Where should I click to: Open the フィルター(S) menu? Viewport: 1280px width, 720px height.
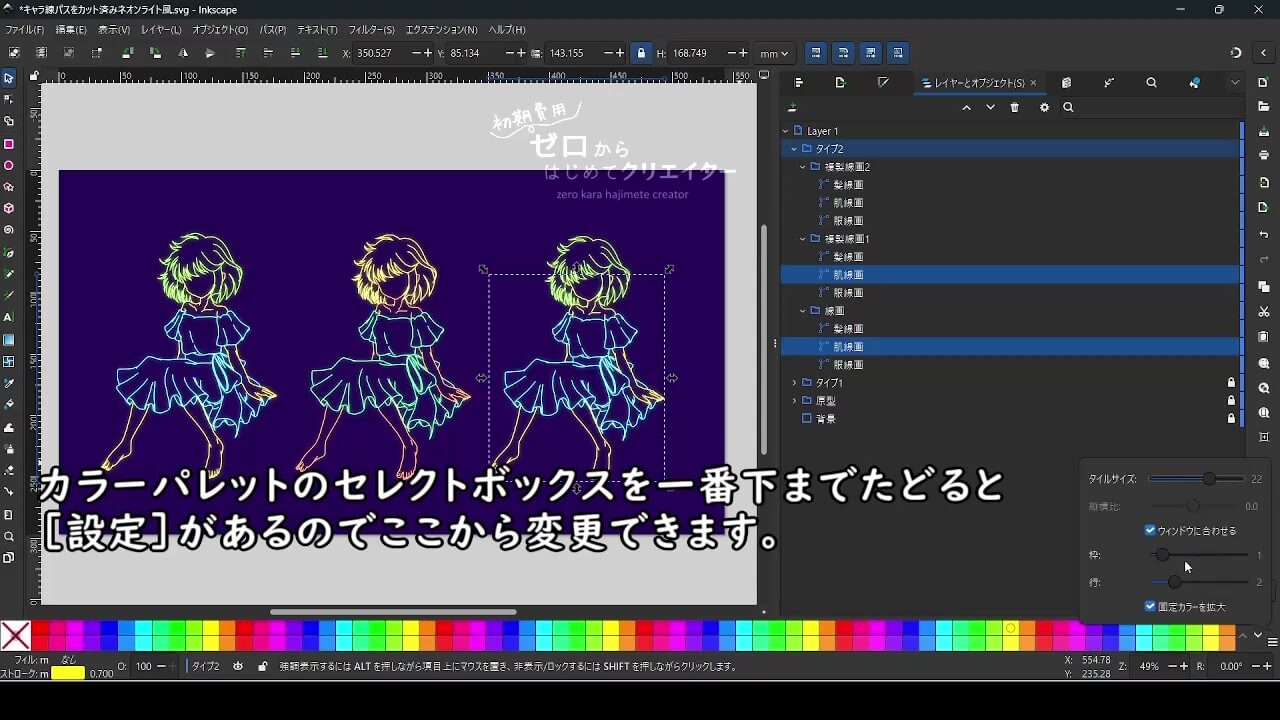point(371,30)
